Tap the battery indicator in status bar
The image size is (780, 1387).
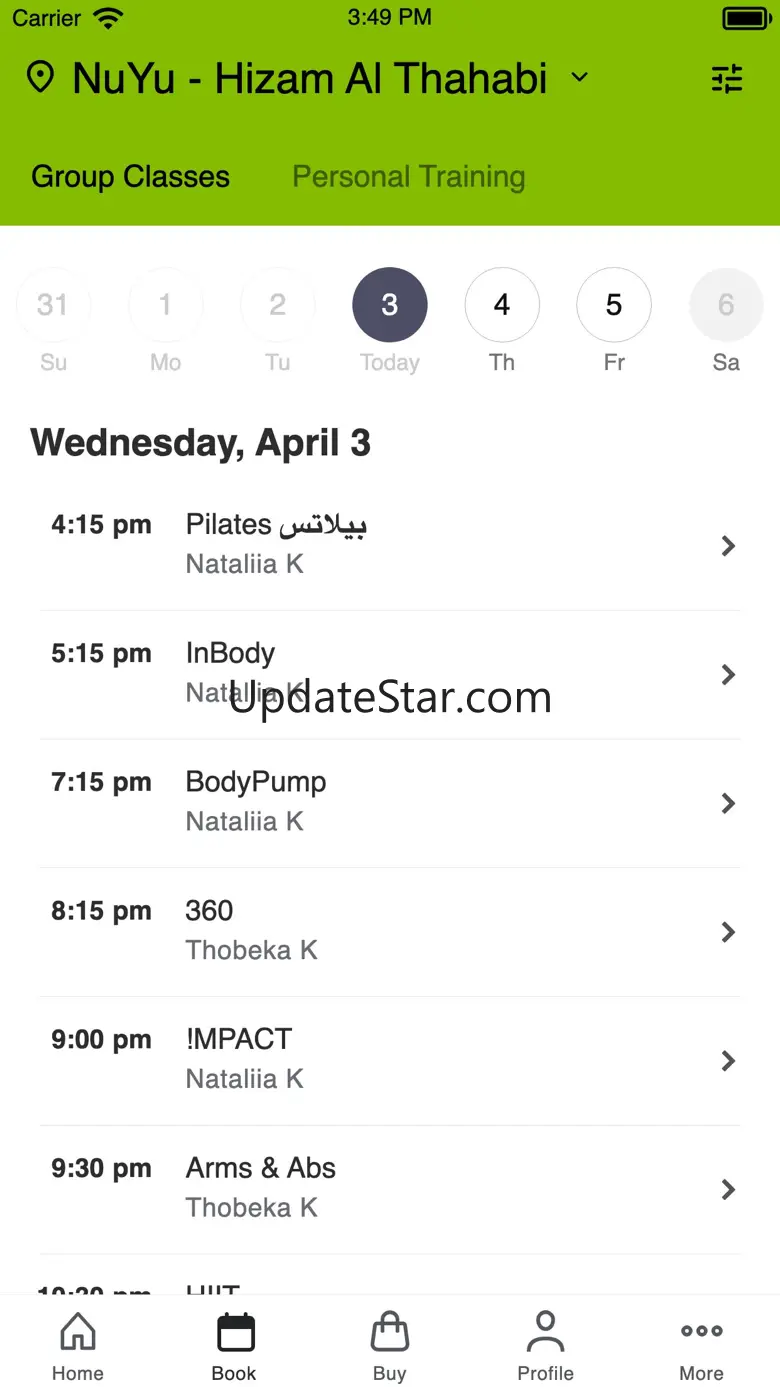coord(745,18)
